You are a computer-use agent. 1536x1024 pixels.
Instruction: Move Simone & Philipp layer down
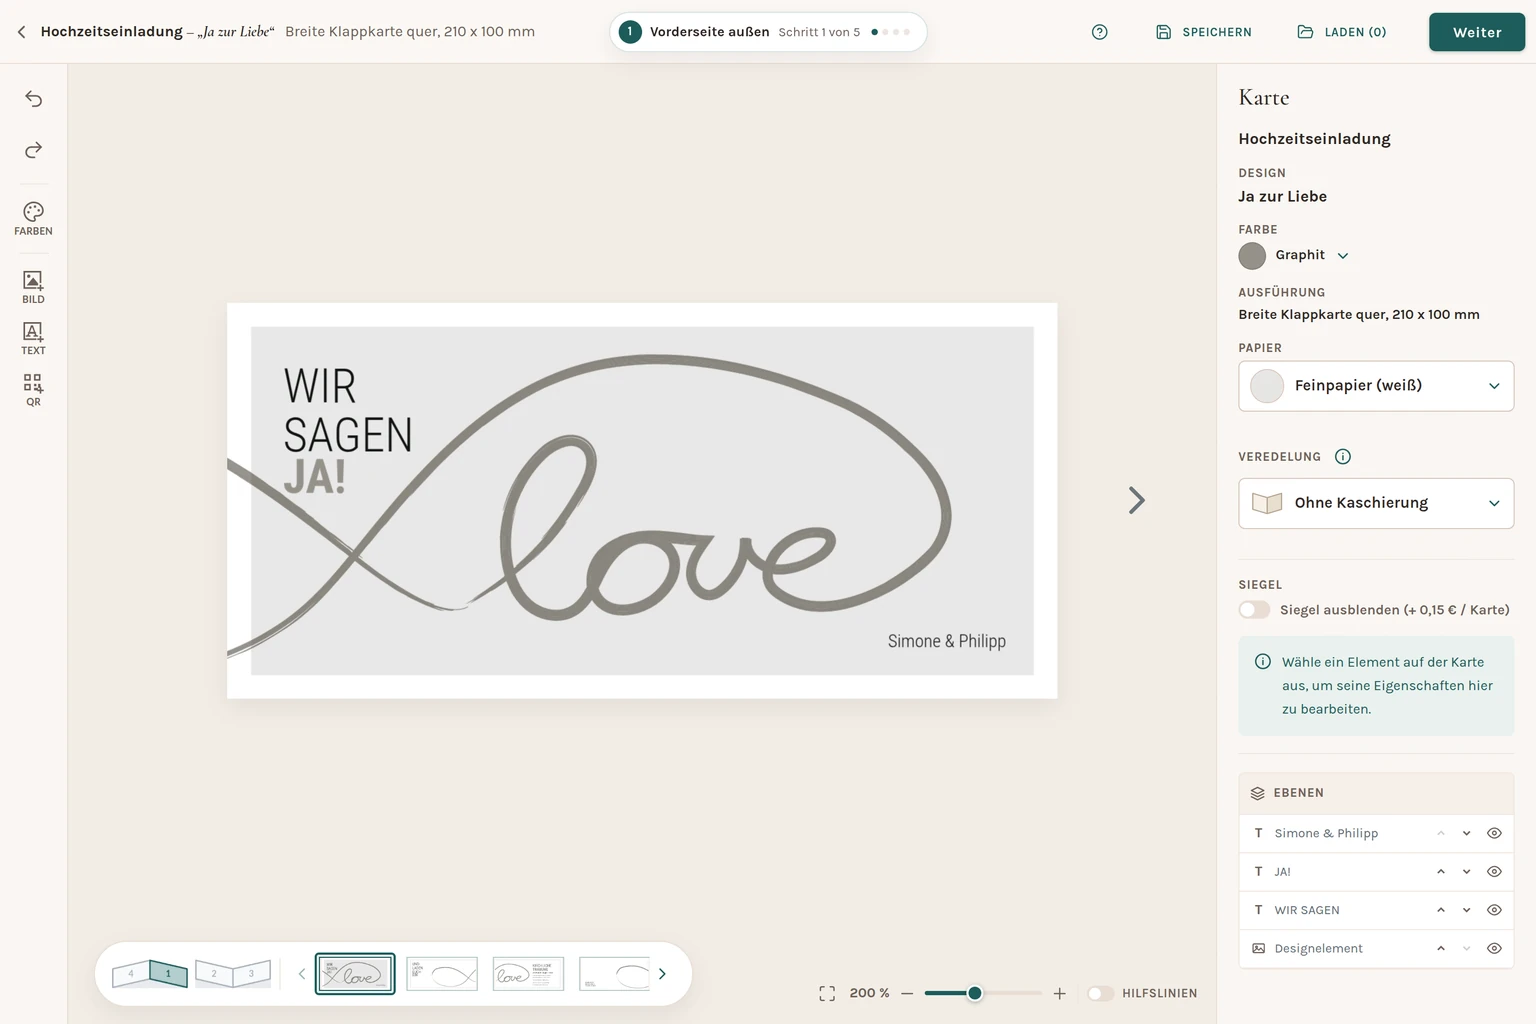point(1467,833)
